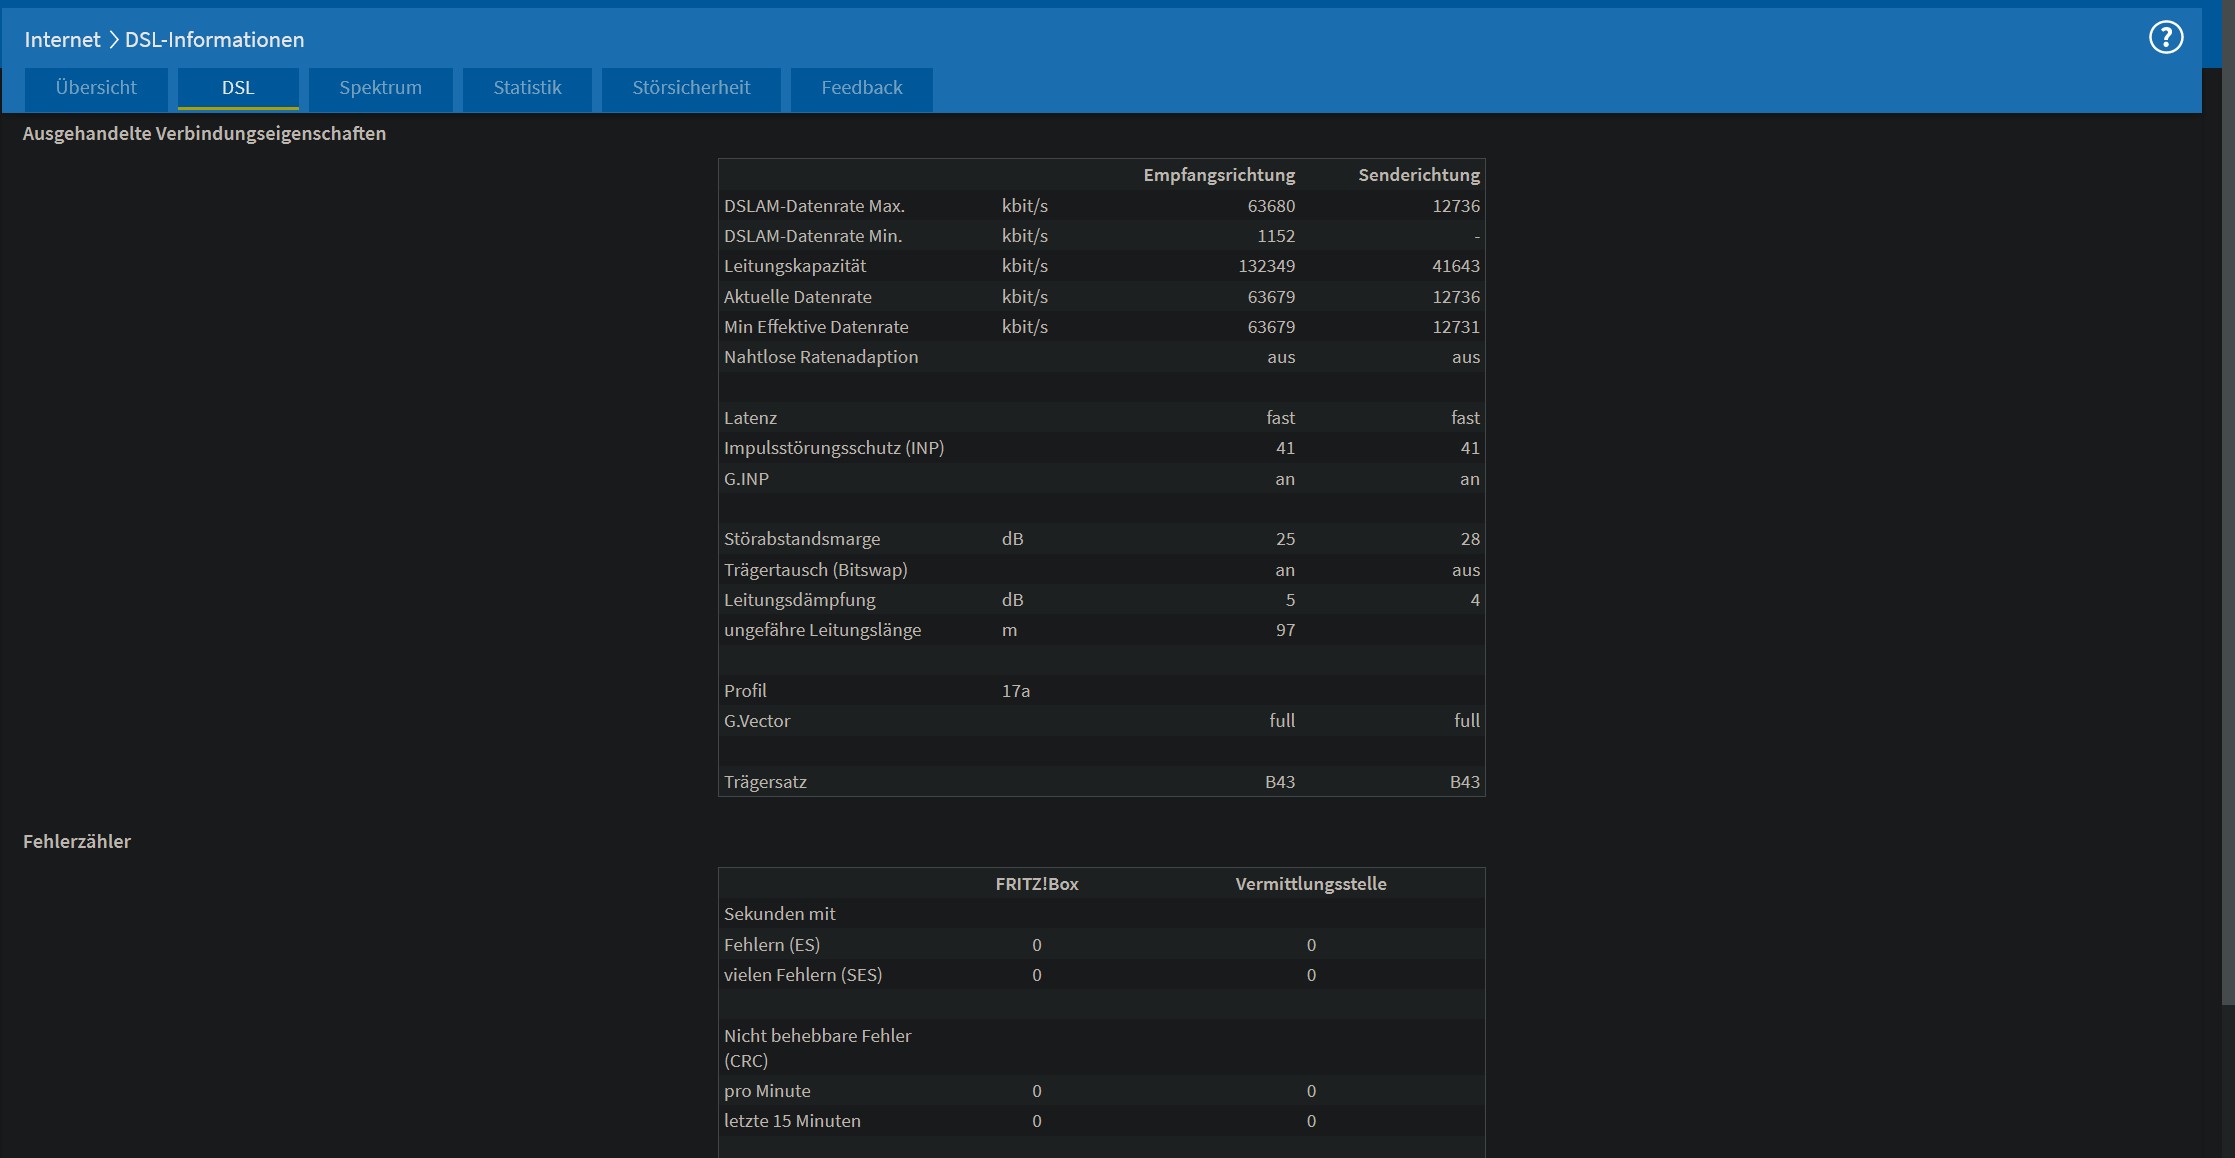
Task: Open the Spektrum tab
Action: [380, 88]
